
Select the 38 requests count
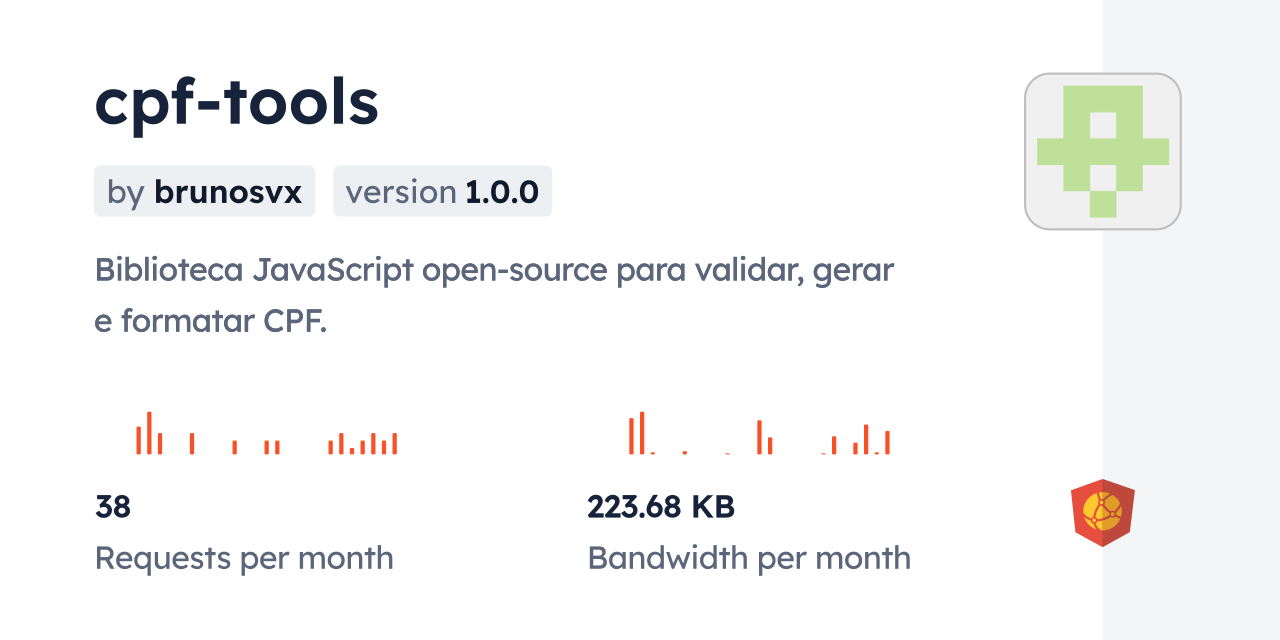point(113,507)
